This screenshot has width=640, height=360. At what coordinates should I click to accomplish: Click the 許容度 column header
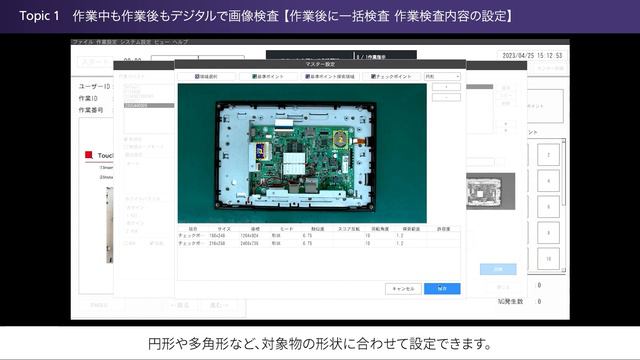pos(444,229)
